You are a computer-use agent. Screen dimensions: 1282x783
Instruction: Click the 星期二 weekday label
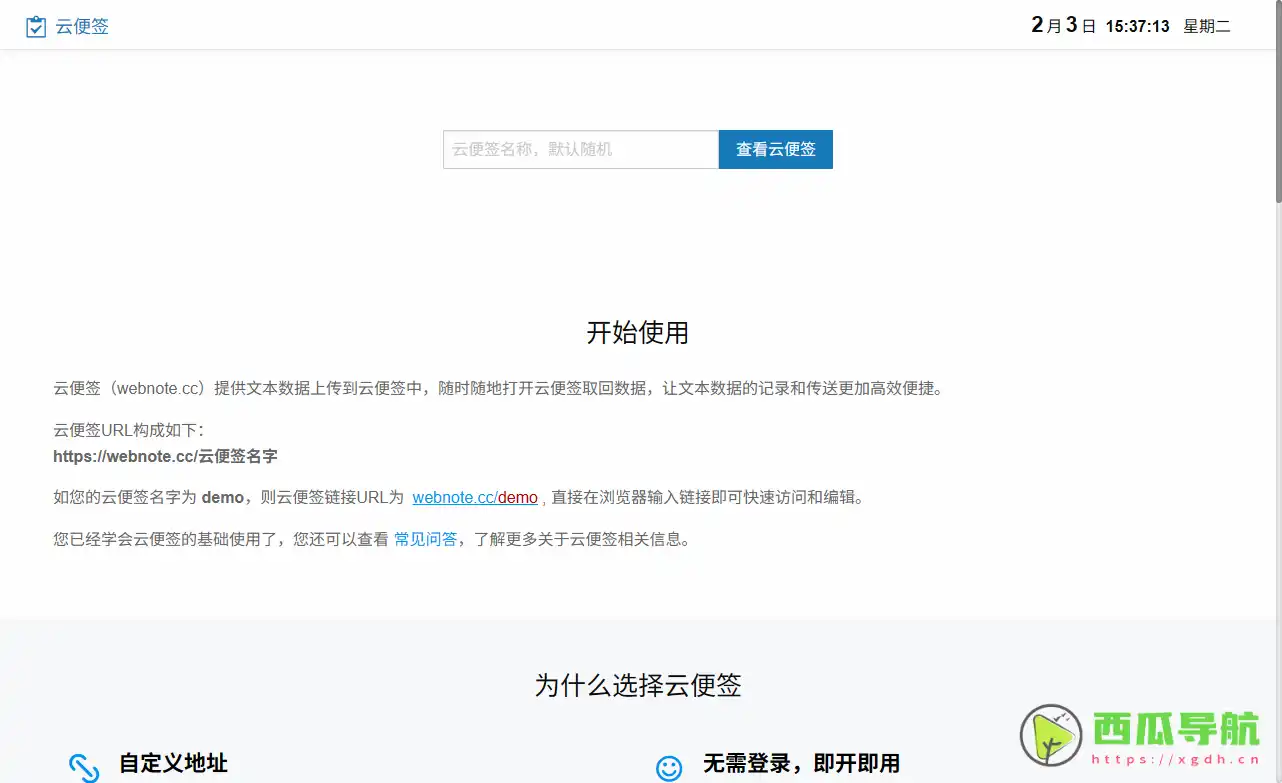coord(1207,26)
